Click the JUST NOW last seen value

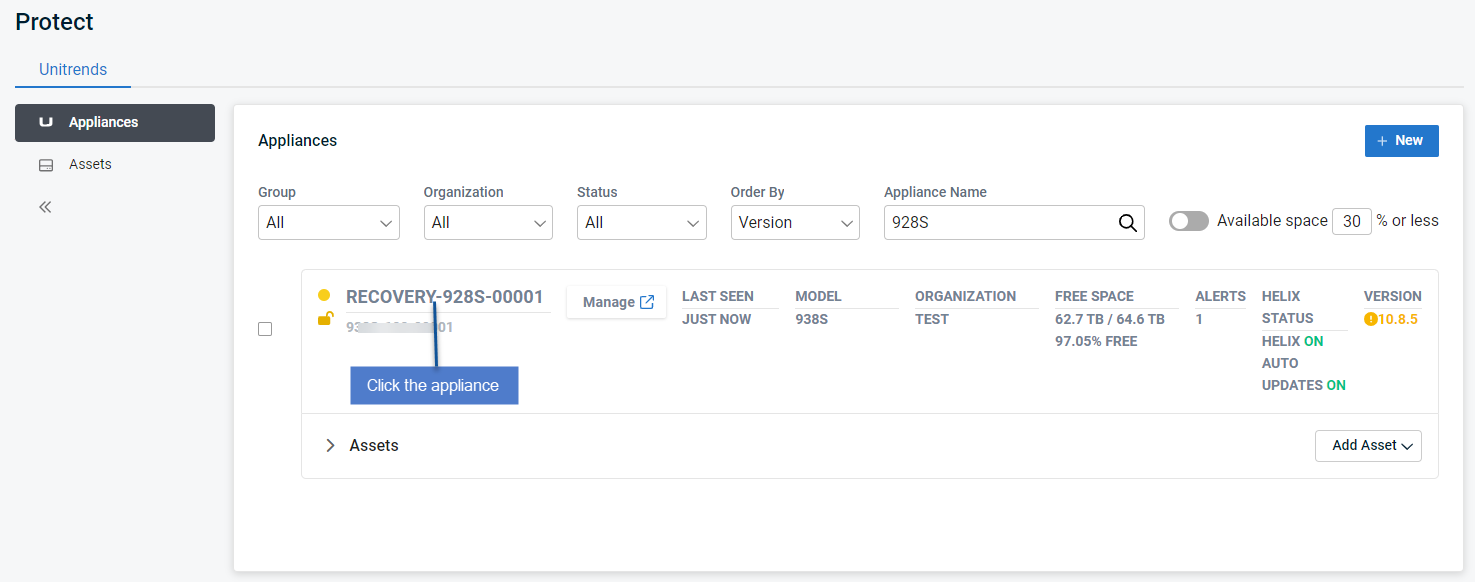[716, 319]
